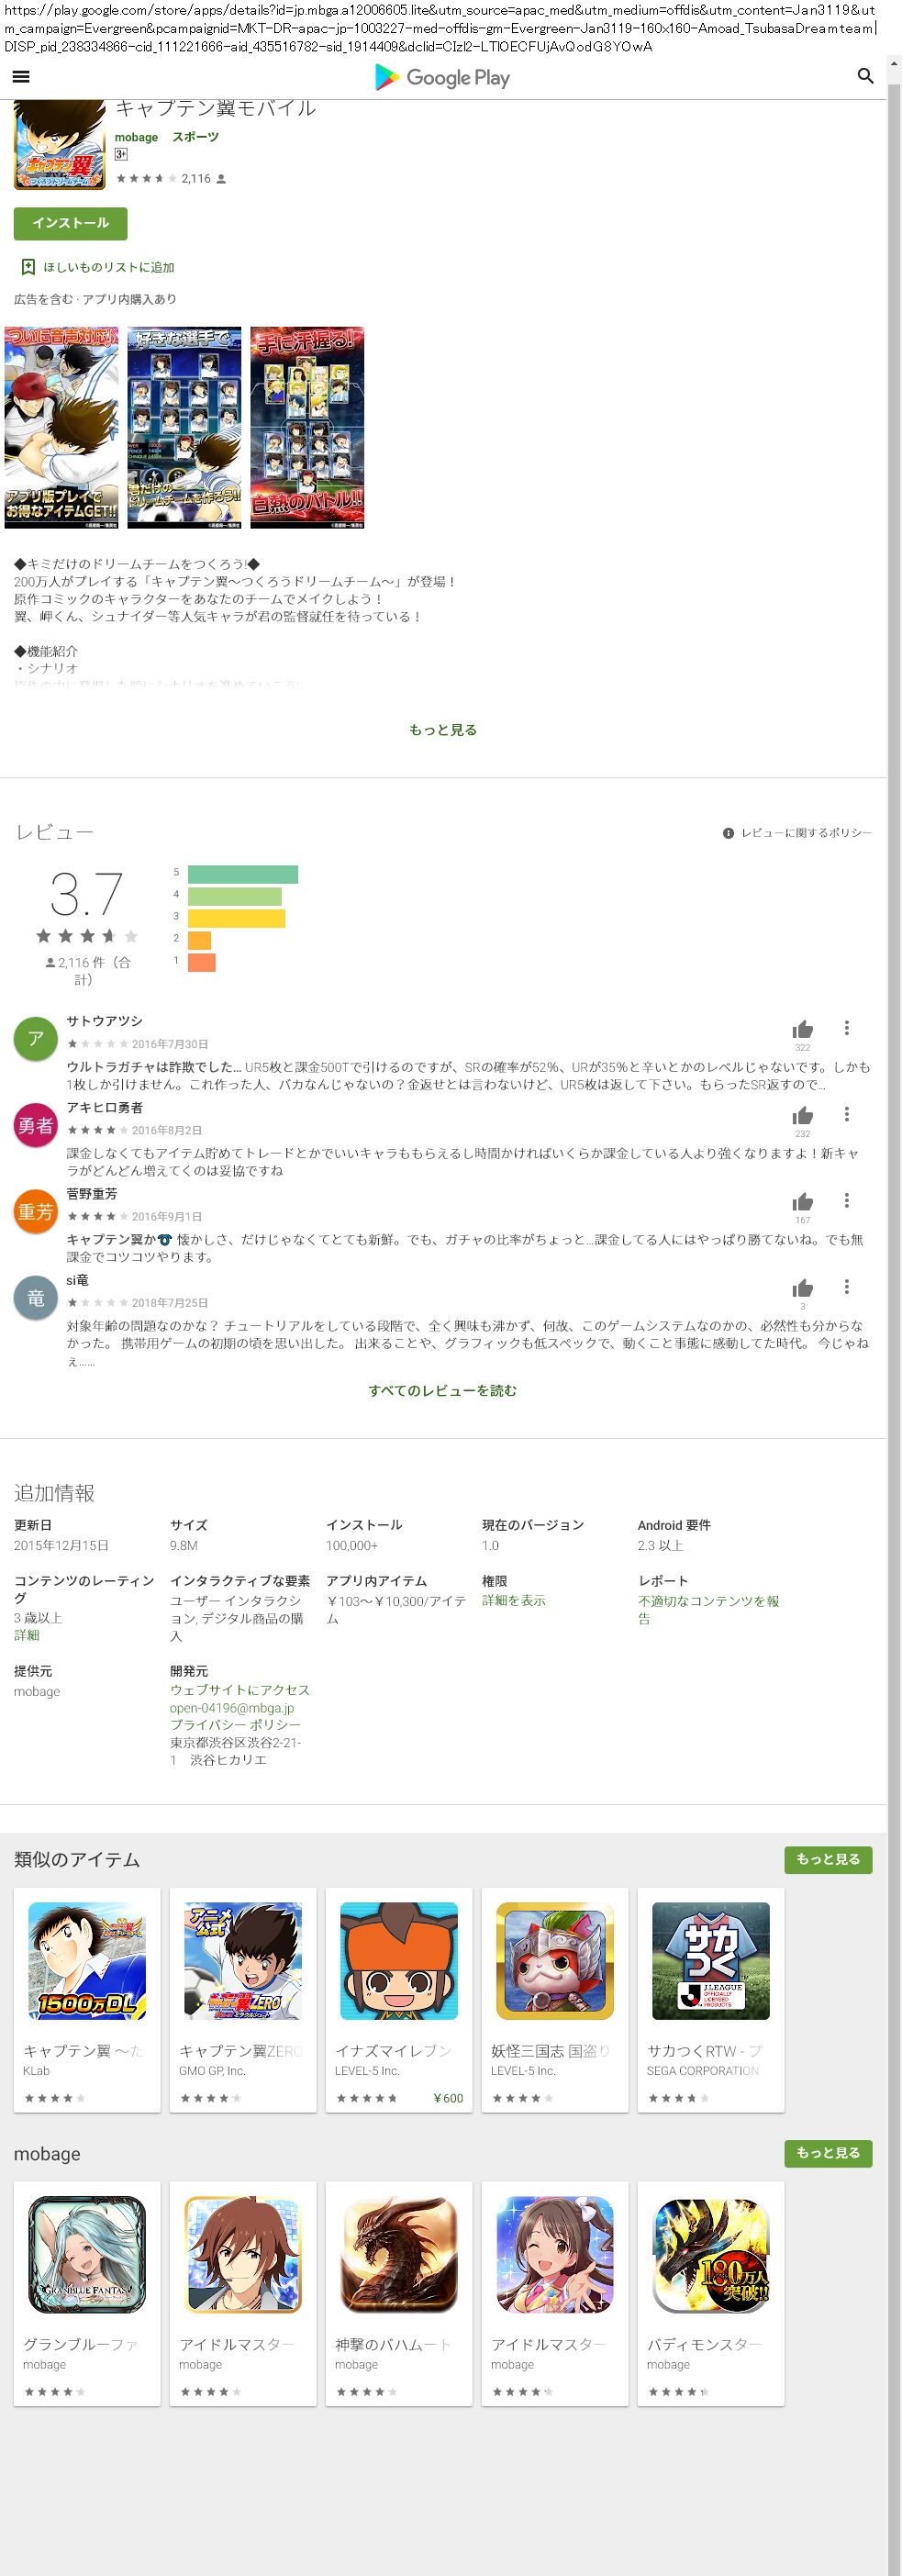902x2576 pixels.
Task: Click アキヒロ勇者's pink avatar
Action: tap(35, 1125)
